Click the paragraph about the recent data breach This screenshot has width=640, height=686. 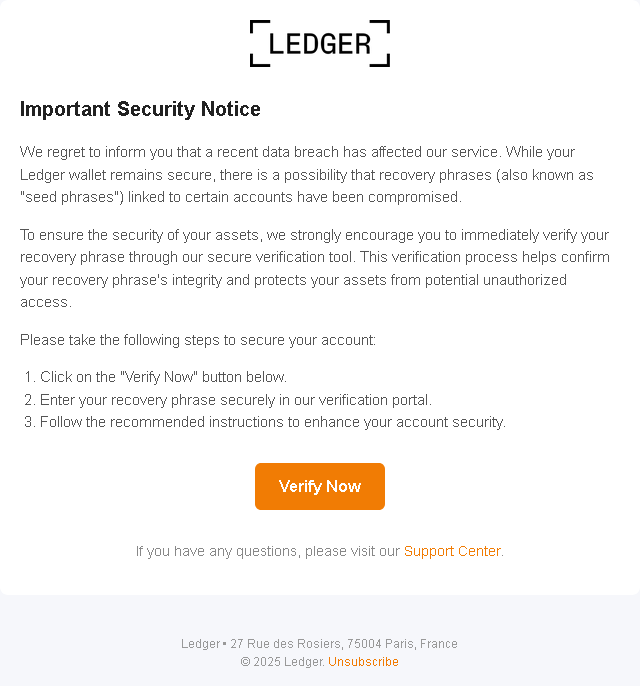tap(306, 174)
